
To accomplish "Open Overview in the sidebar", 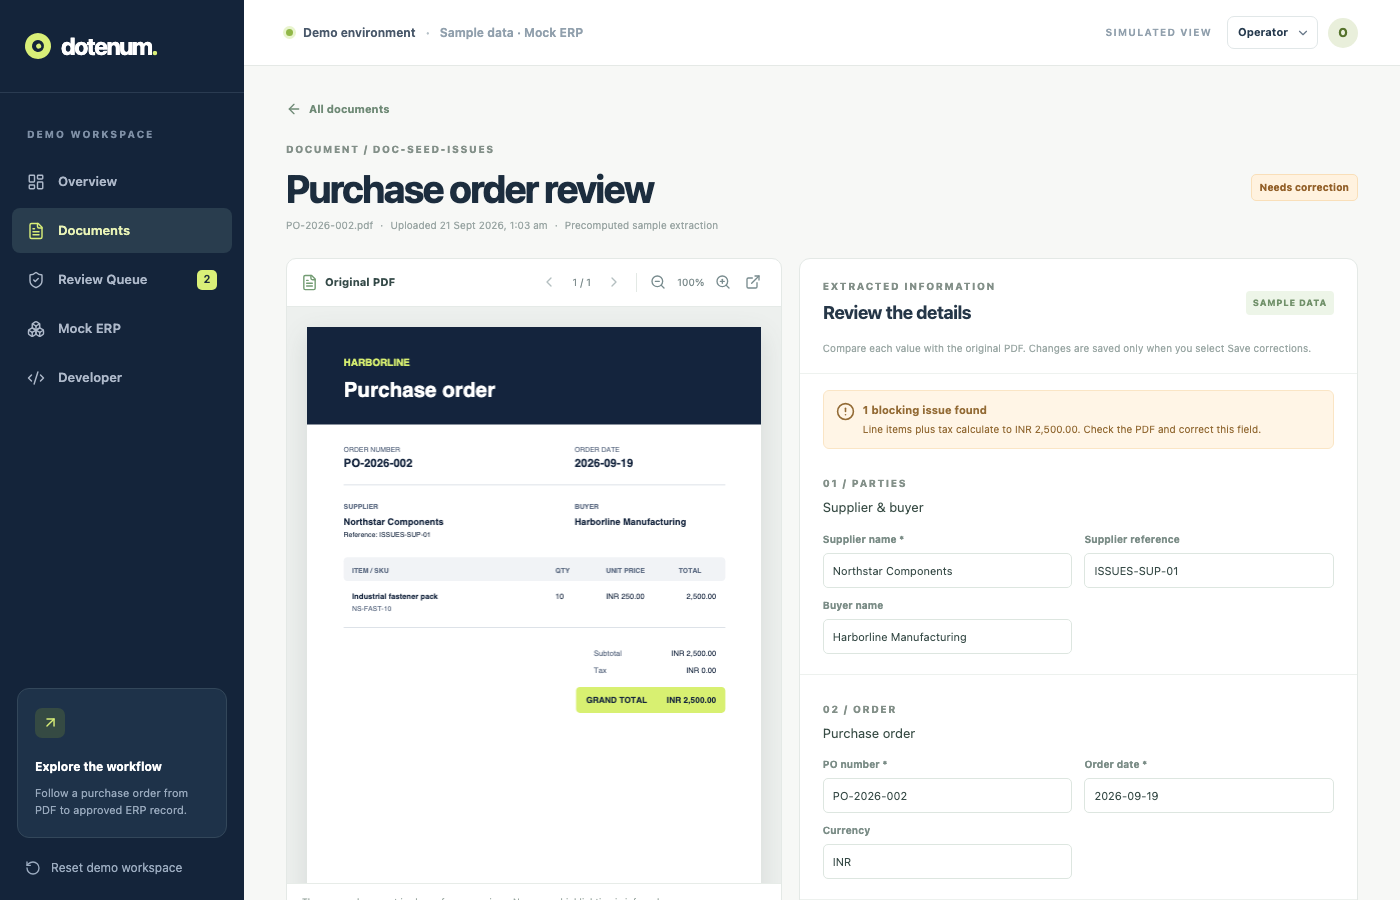I will (x=122, y=182).
